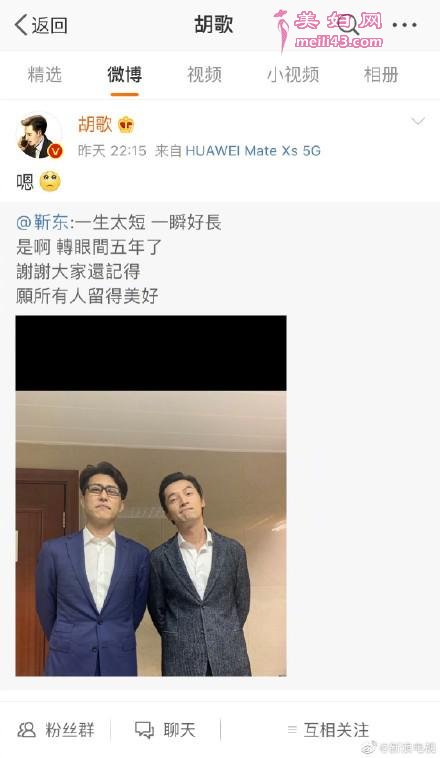Open the reposted photo of two men
The width and height of the screenshot is (440, 758).
tap(151, 496)
